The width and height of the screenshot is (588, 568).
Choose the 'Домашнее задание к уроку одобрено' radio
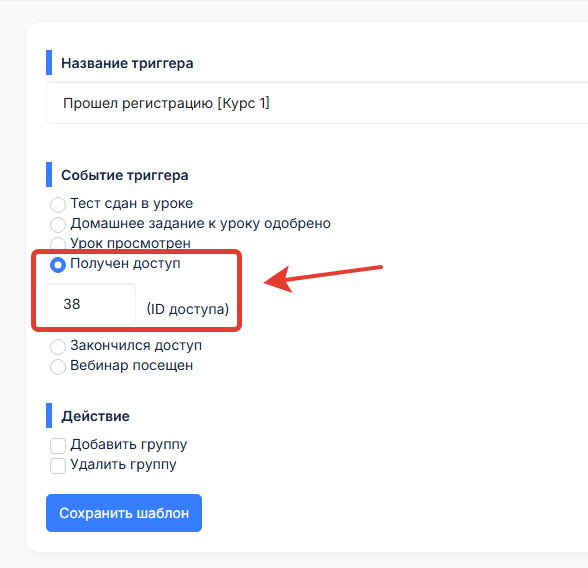58,225
